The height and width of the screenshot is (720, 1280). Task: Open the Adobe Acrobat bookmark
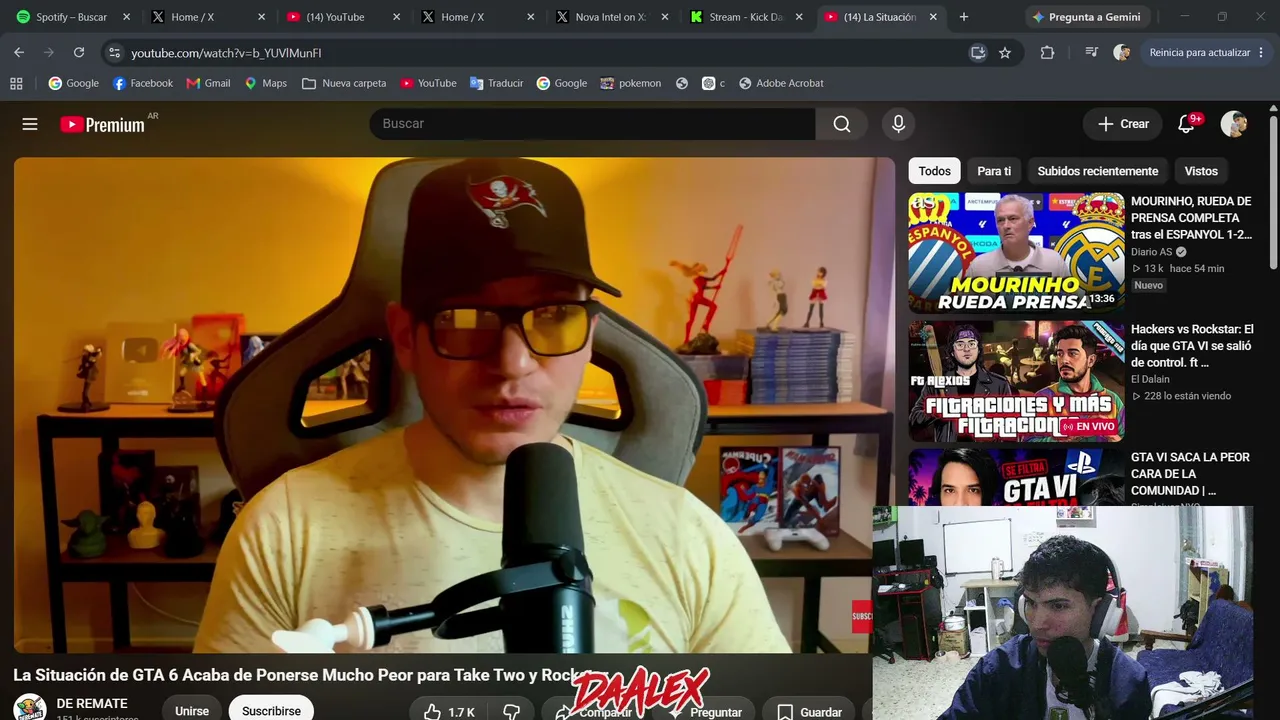point(781,83)
